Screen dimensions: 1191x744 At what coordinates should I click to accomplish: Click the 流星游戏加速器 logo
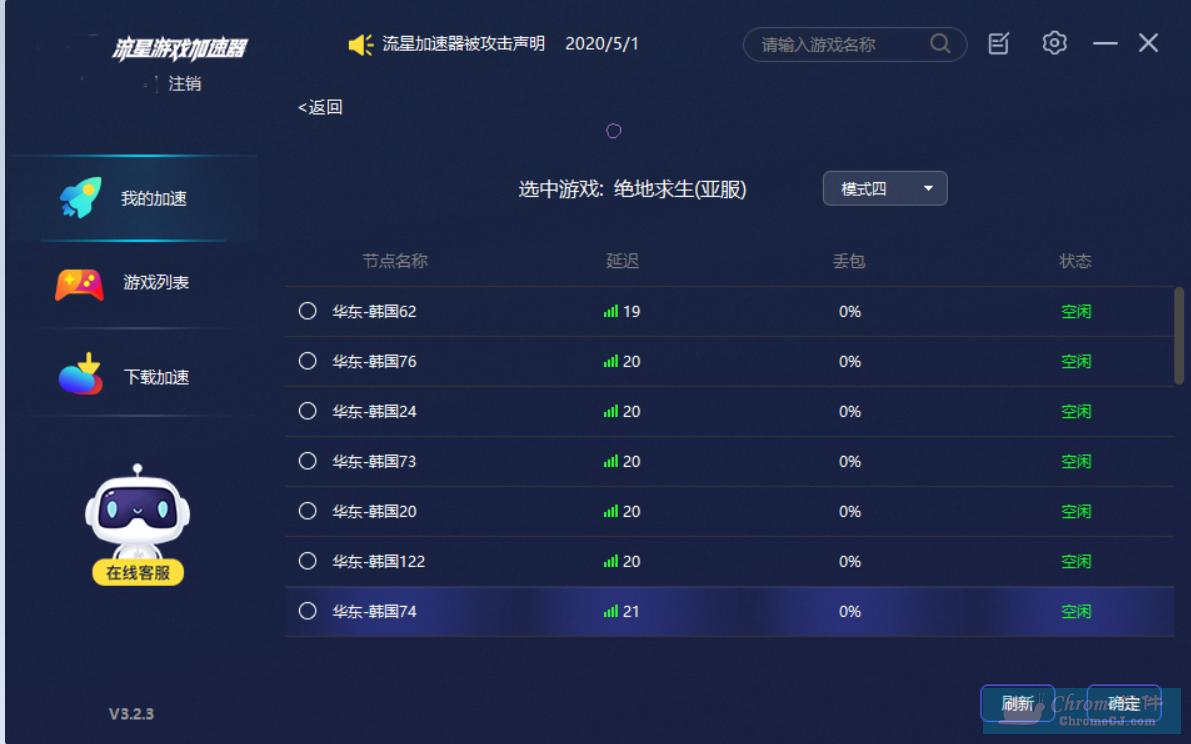point(179,49)
